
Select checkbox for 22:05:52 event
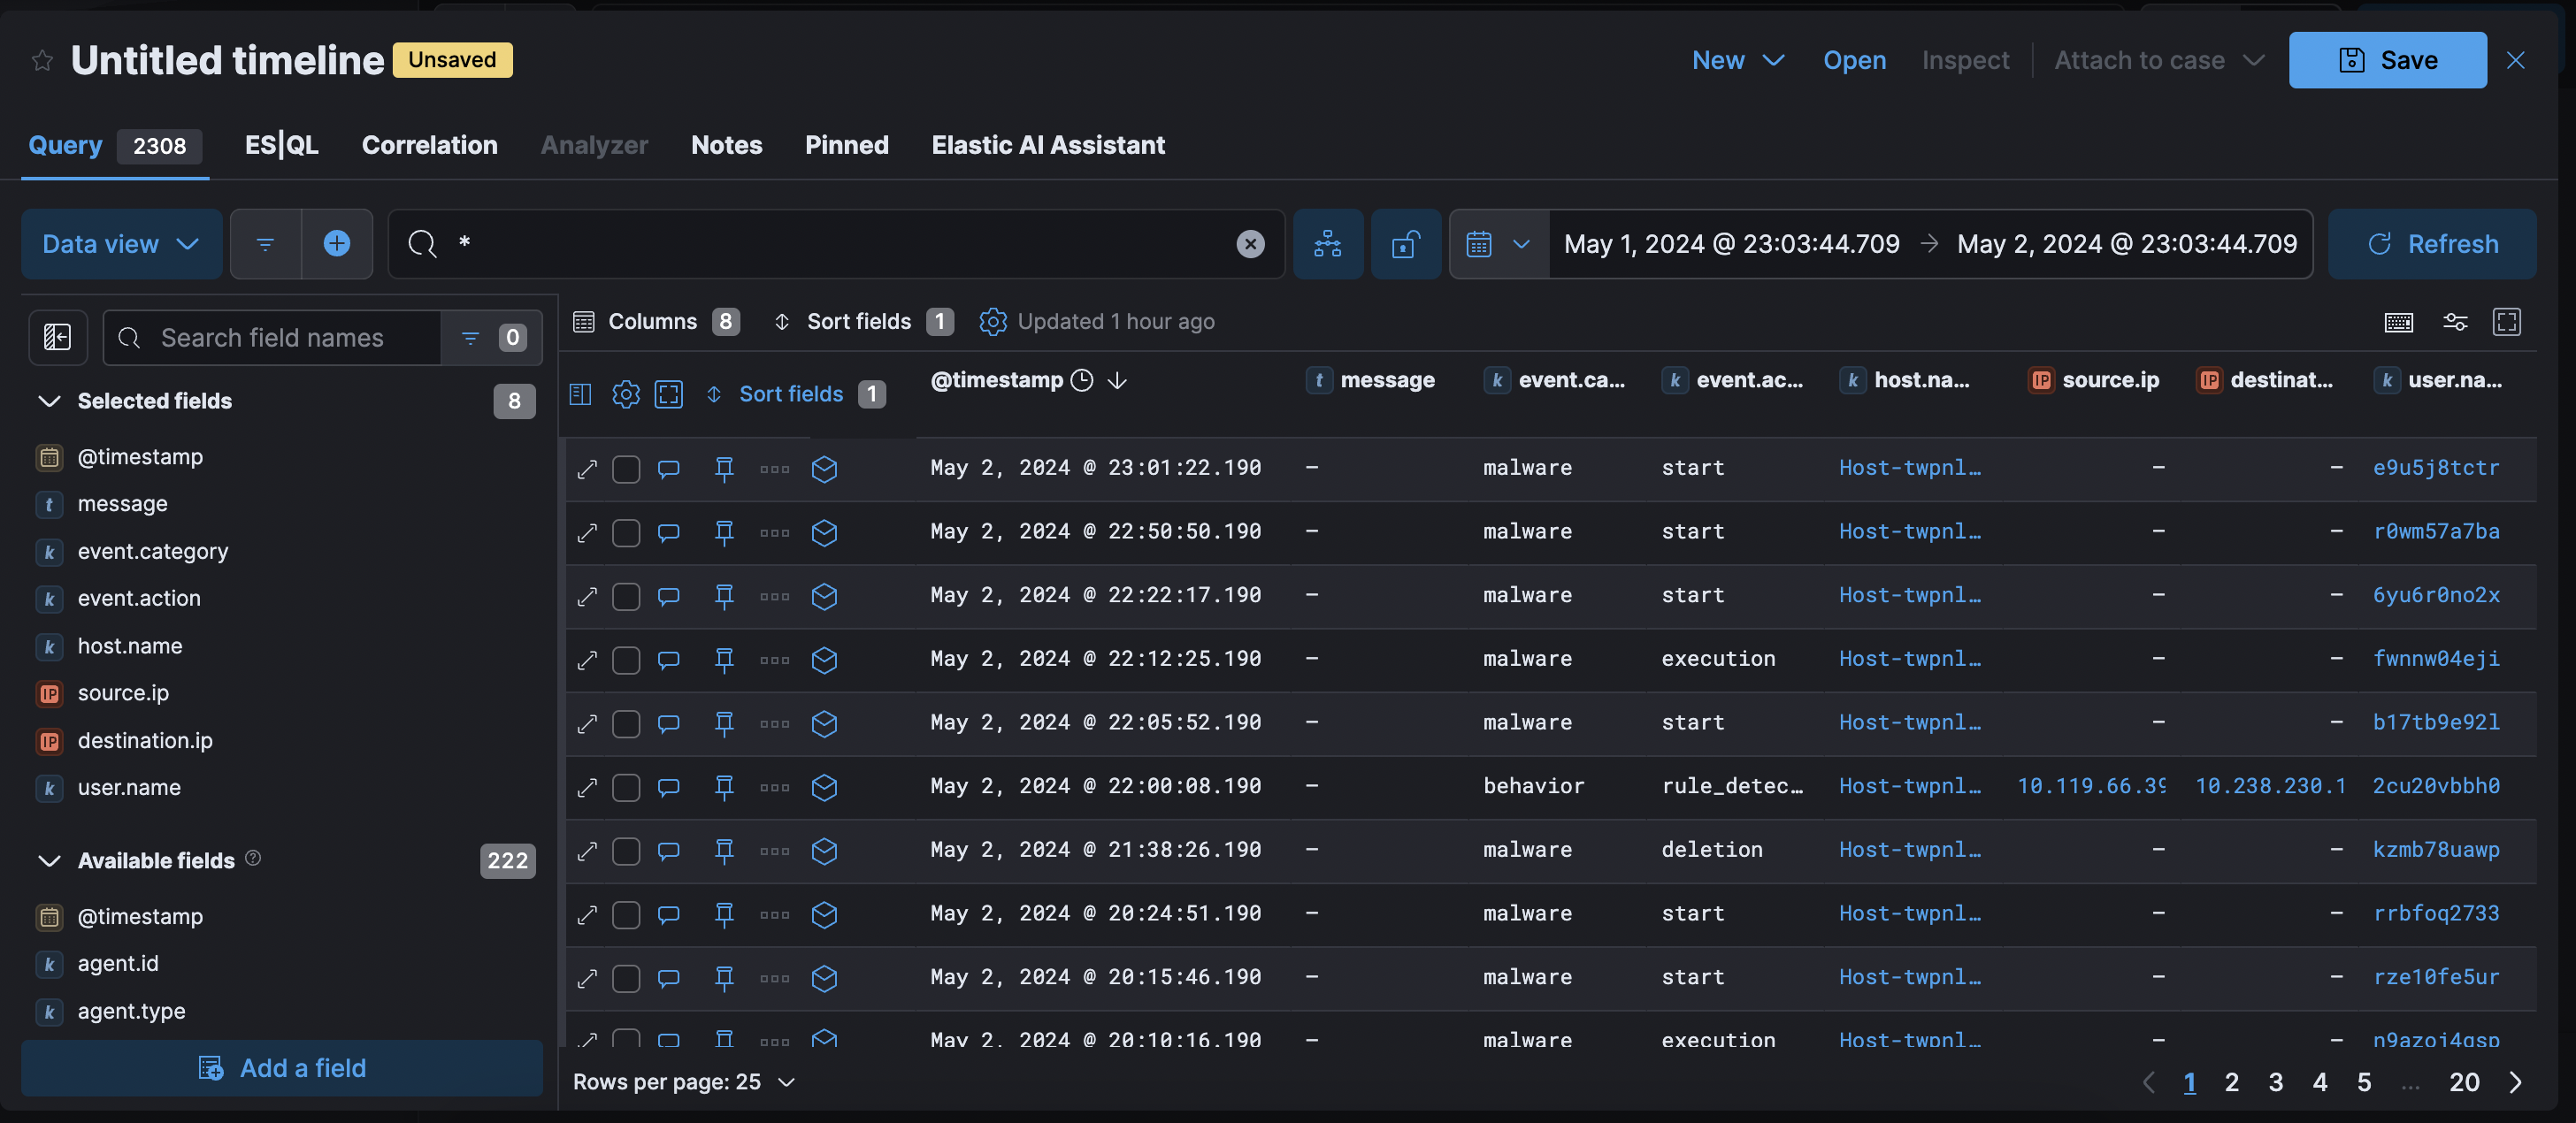[626, 723]
